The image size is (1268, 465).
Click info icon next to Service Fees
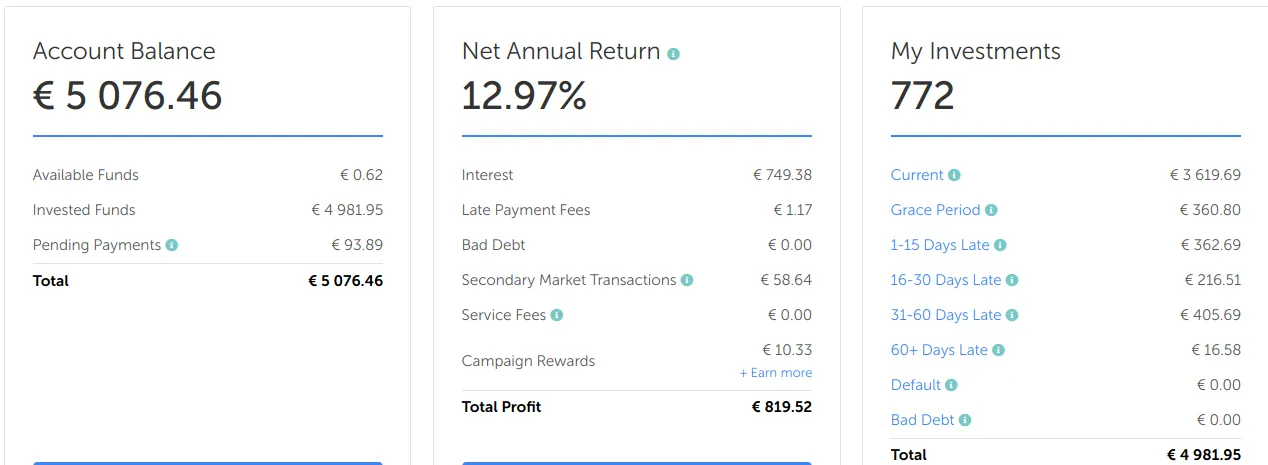[557, 315]
